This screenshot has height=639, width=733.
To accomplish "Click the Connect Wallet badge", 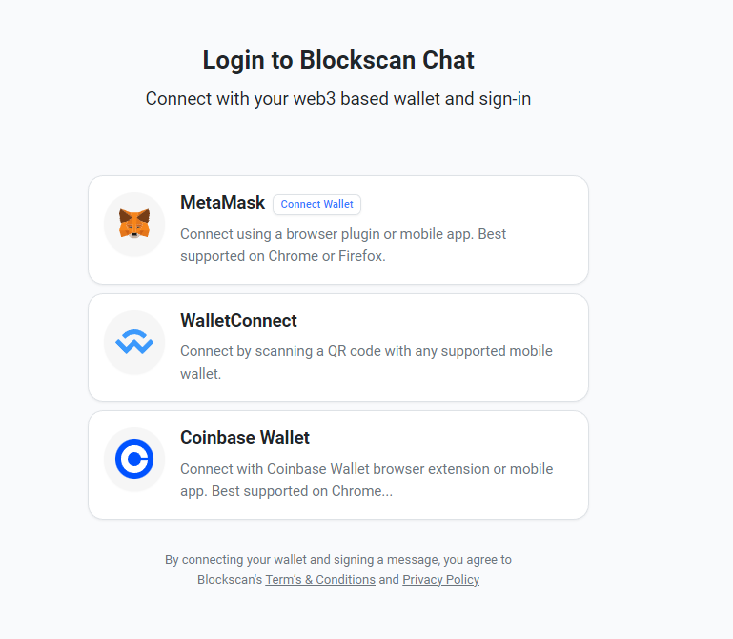I will point(317,204).
